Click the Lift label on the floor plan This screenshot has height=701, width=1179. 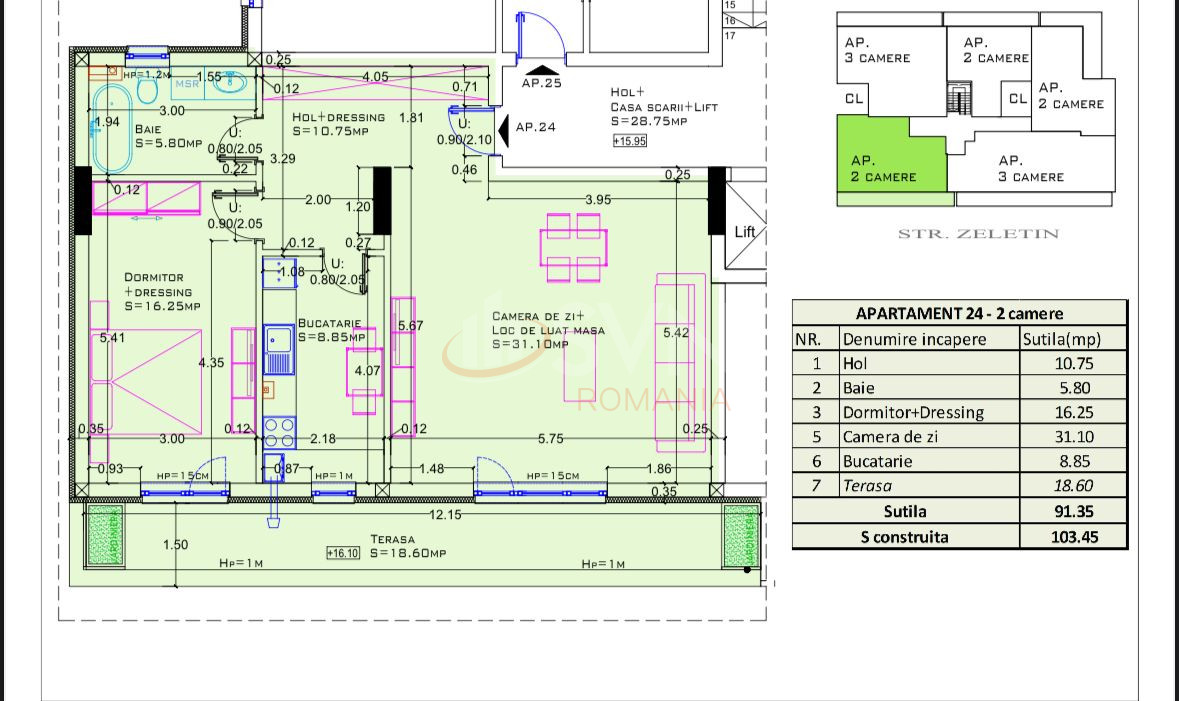pyautogui.click(x=744, y=232)
